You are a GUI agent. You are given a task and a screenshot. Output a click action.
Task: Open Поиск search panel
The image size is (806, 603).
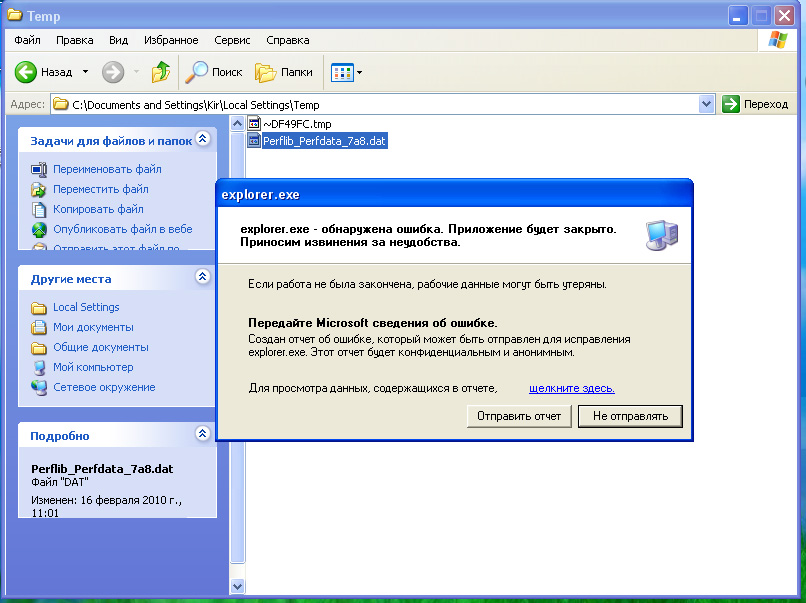click(x=213, y=72)
